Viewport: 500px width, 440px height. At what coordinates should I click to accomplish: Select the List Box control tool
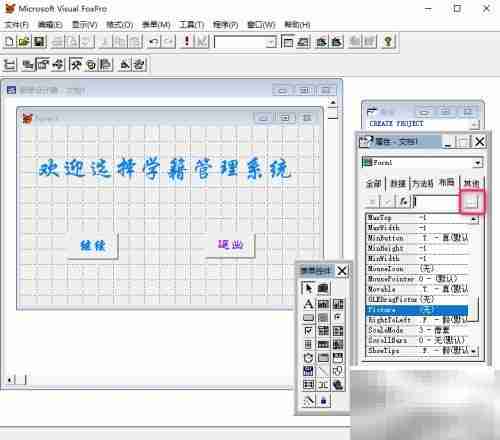338,331
